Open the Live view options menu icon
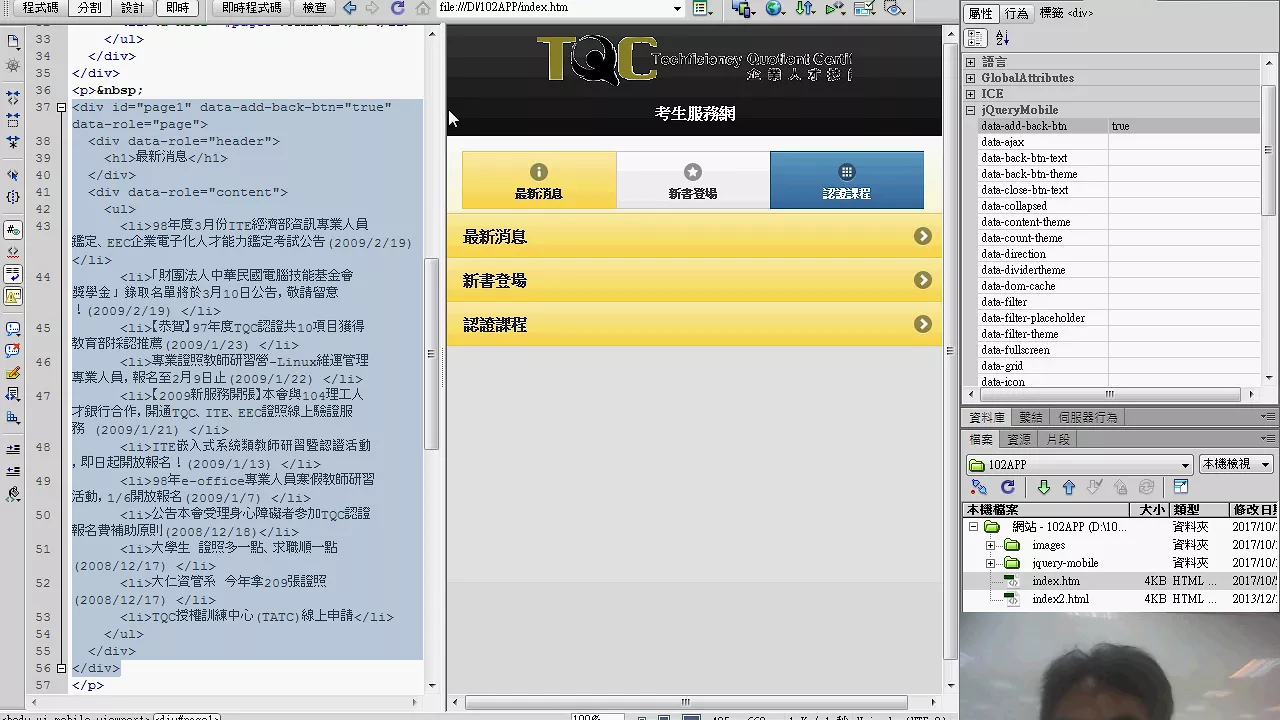This screenshot has height=720, width=1280. 702,8
